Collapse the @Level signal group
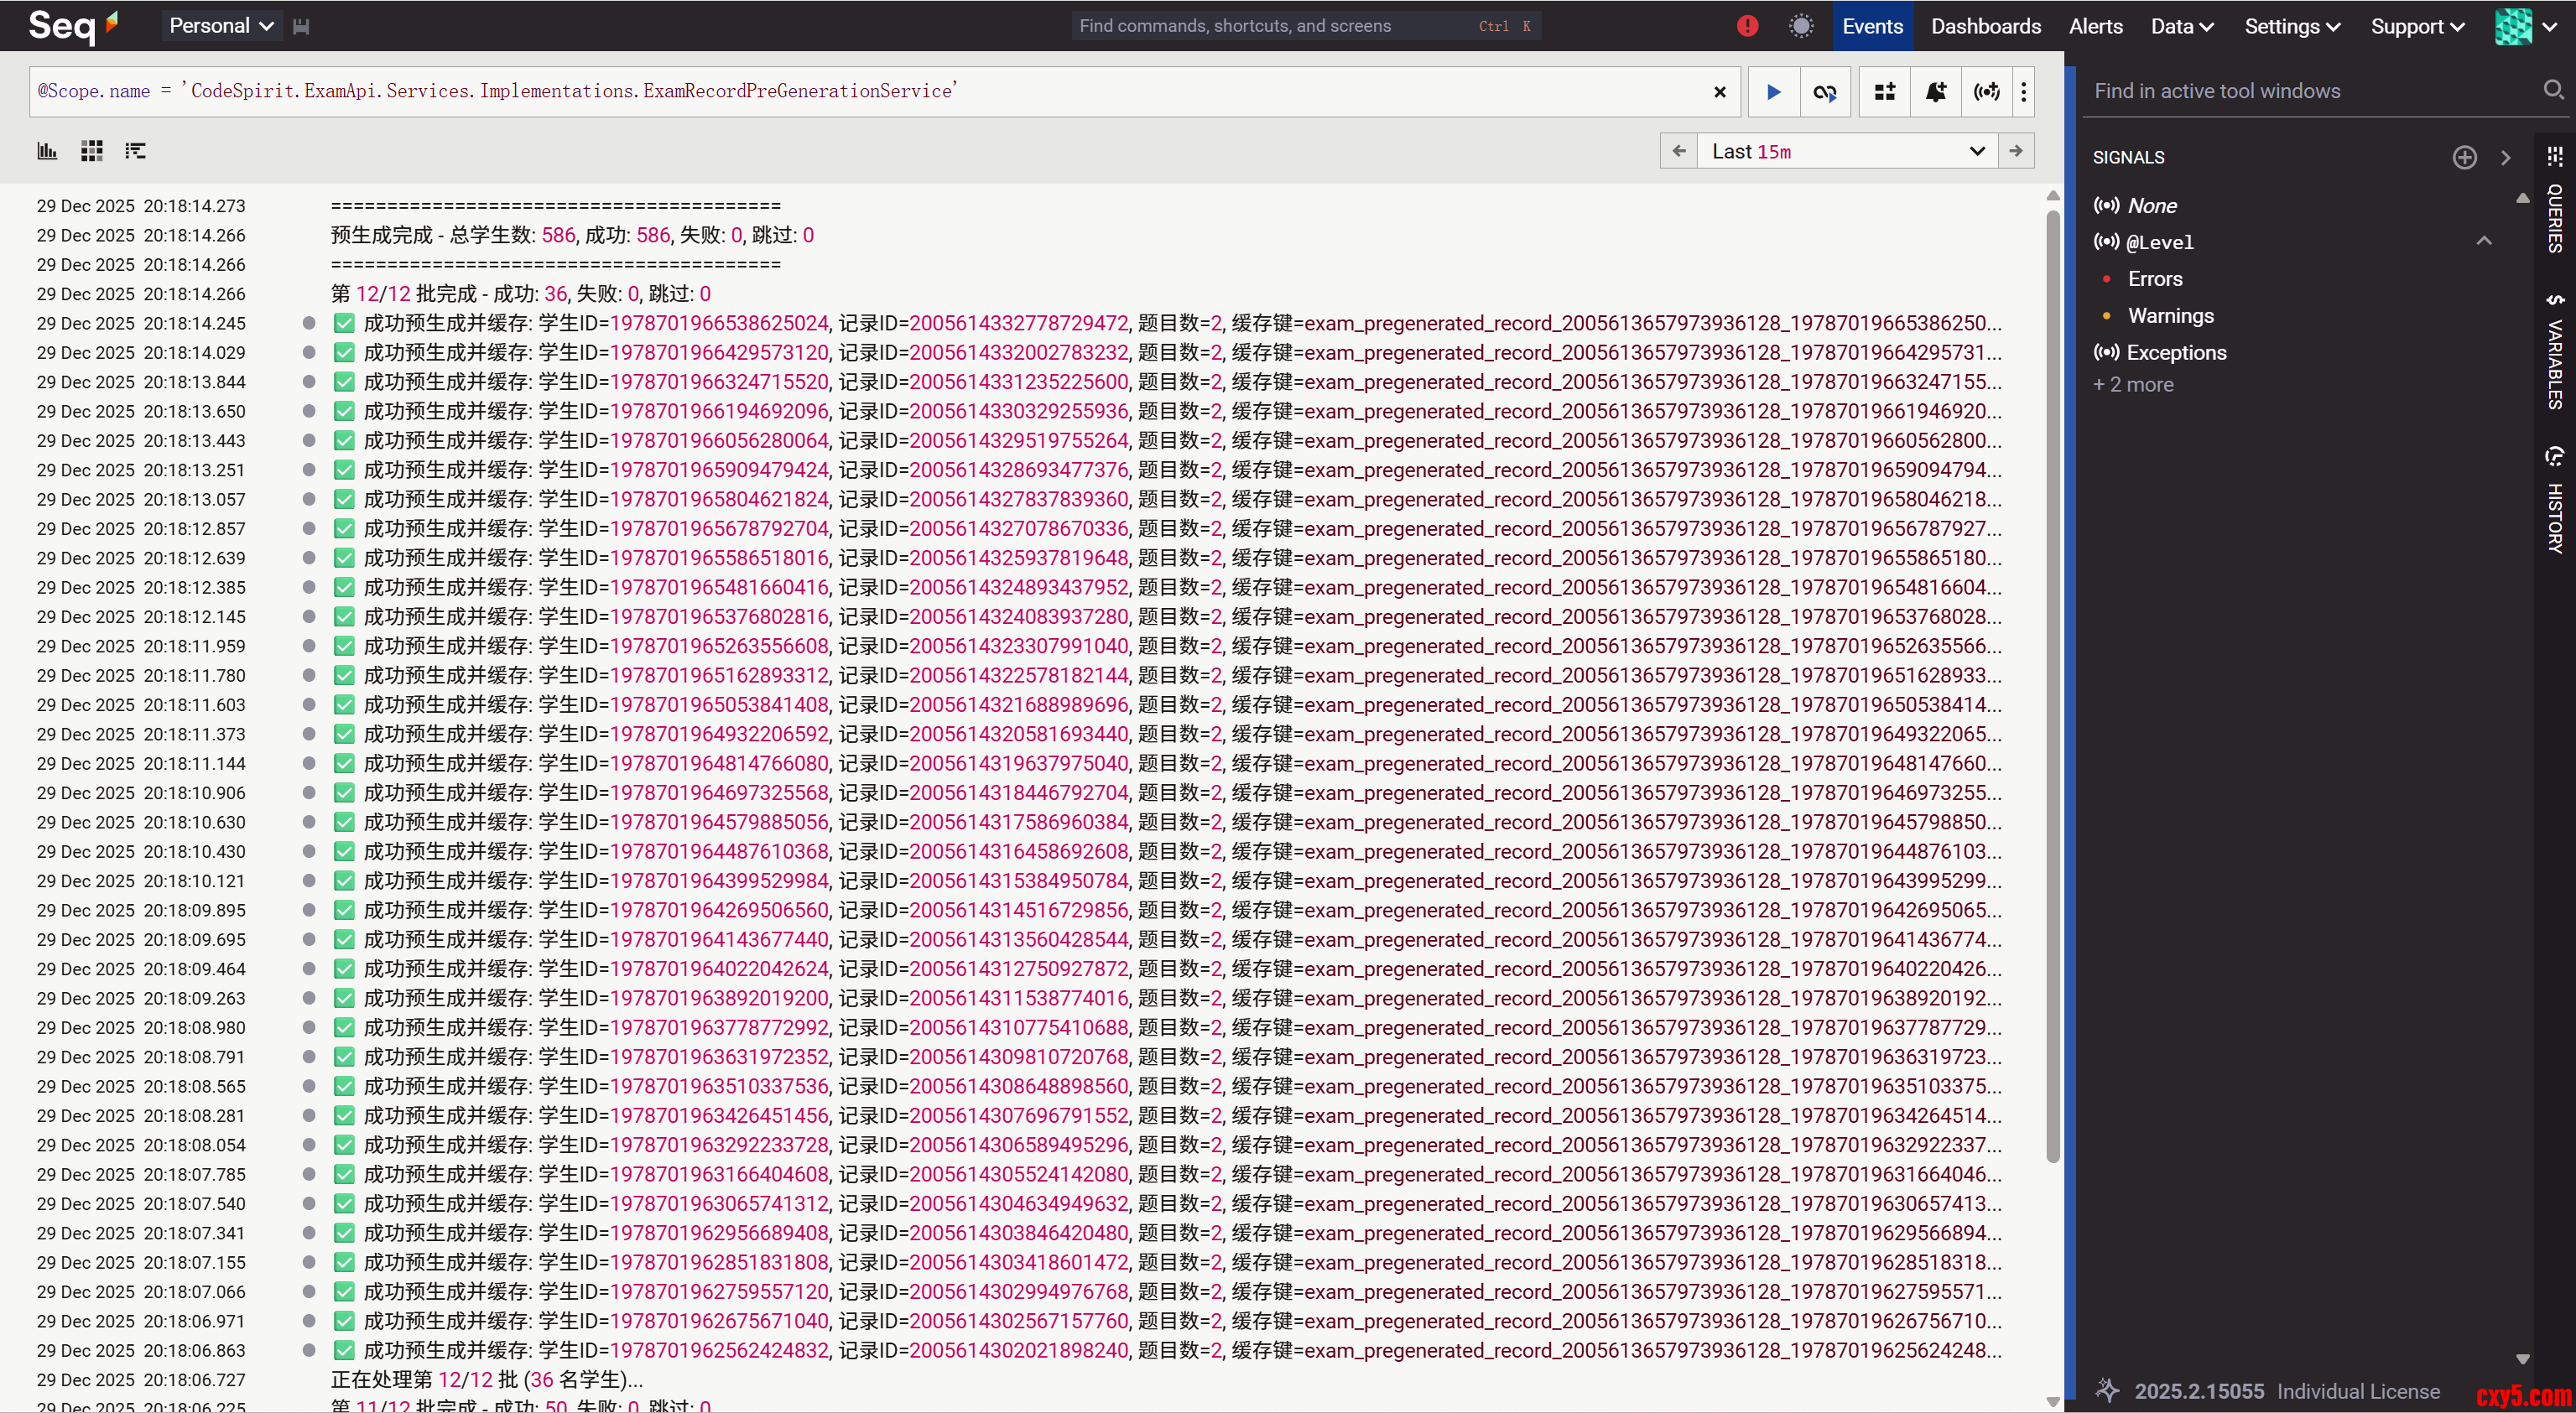This screenshot has height=1413, width=2576. pyautogui.click(x=2484, y=241)
